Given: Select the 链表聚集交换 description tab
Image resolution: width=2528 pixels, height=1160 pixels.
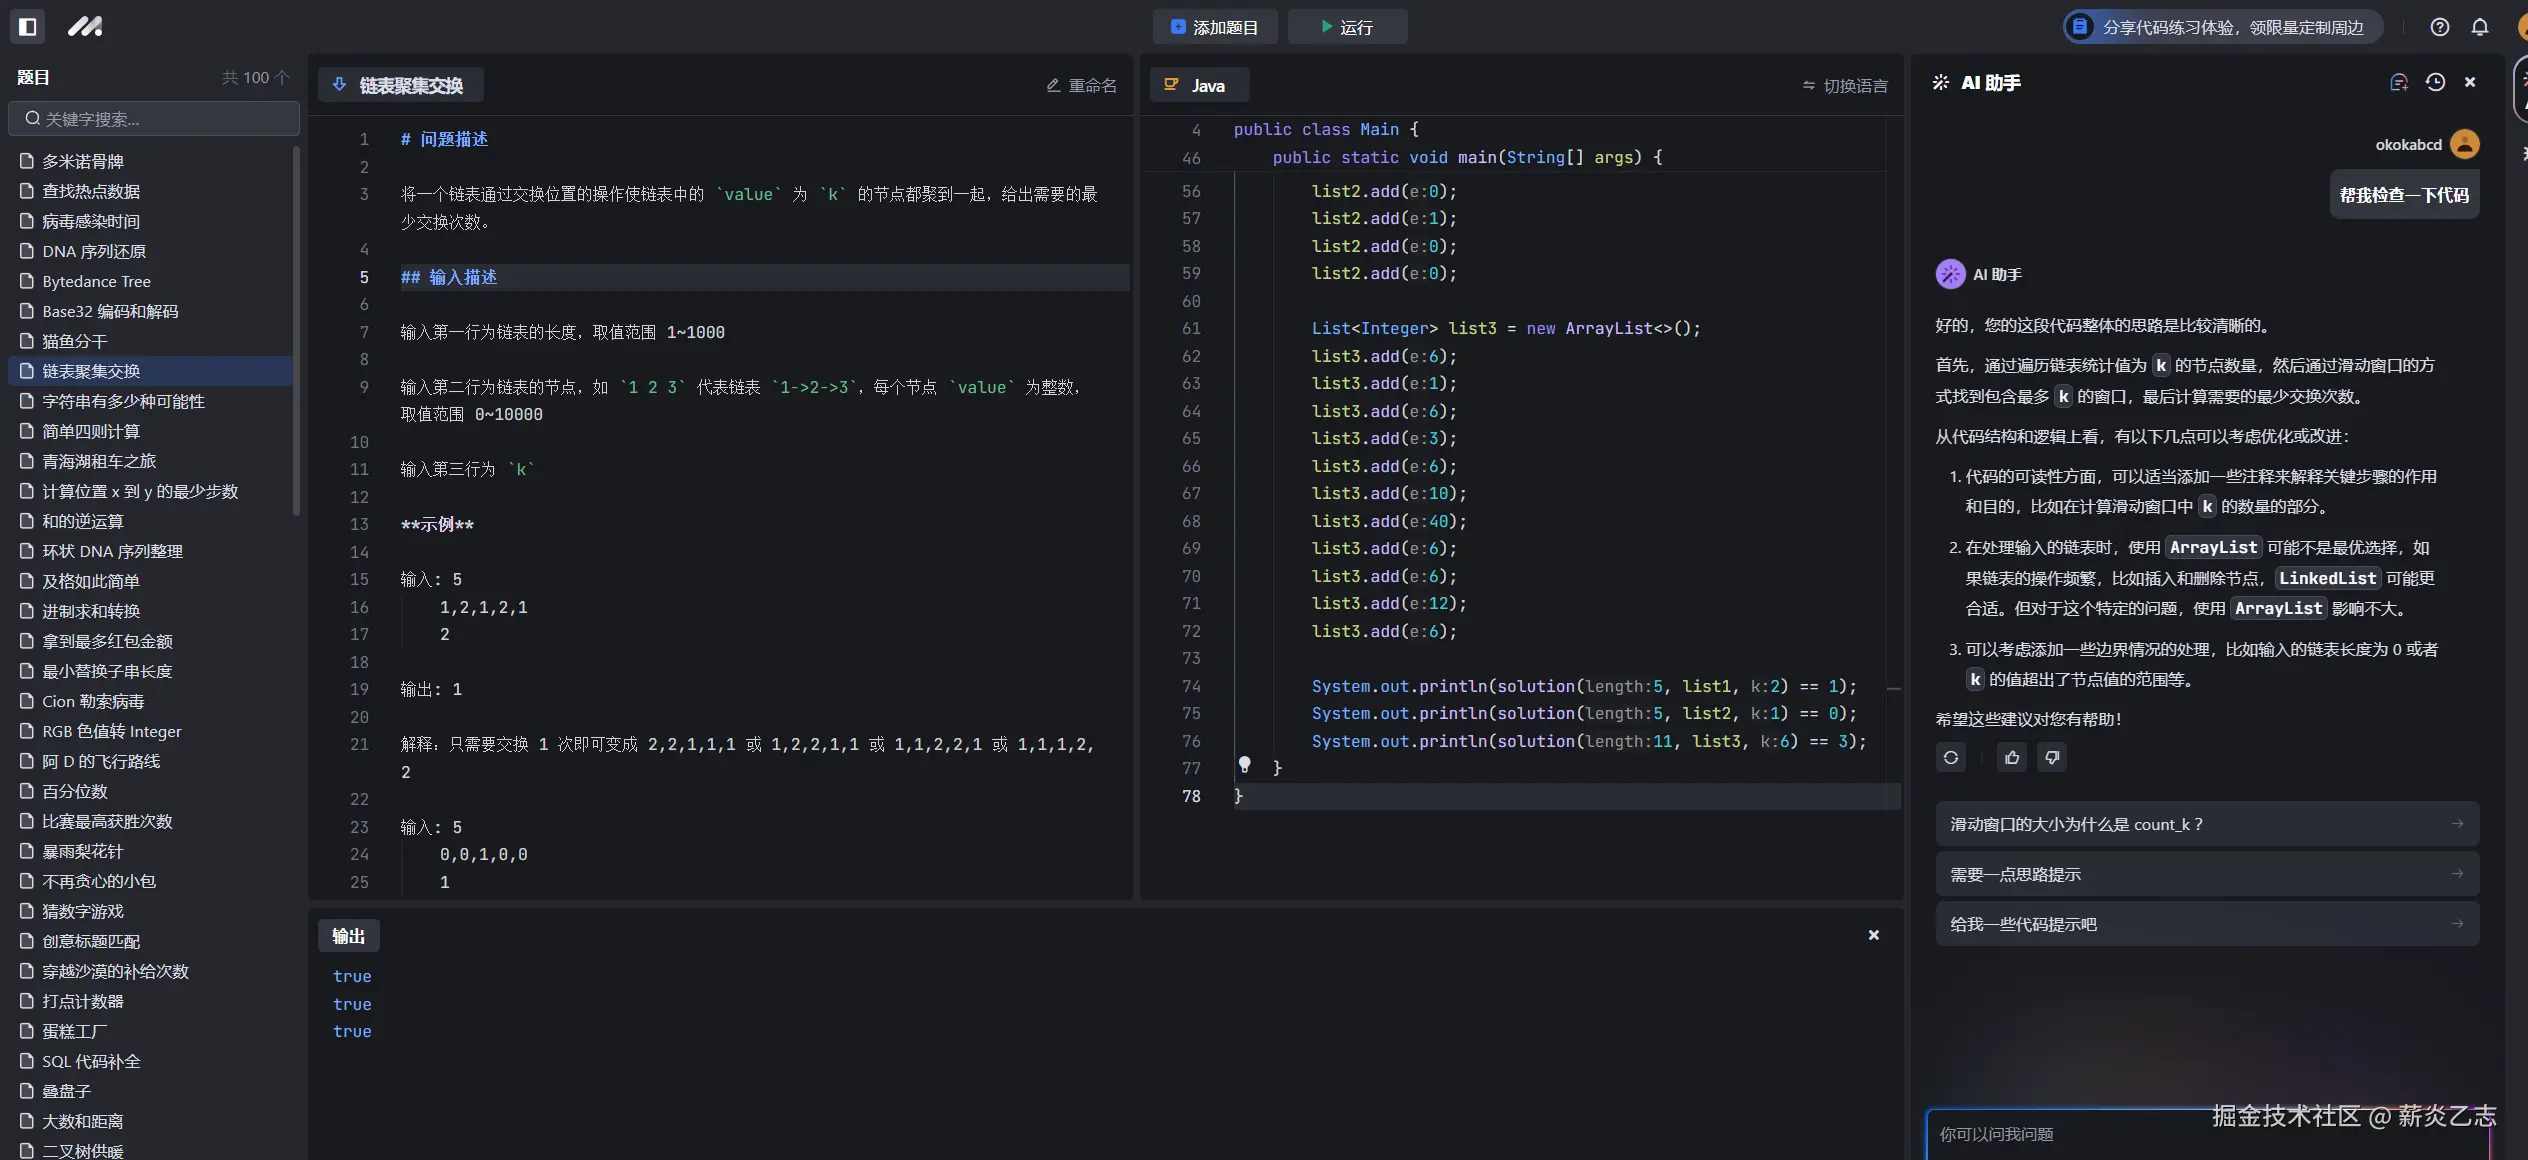Looking at the screenshot, I should [400, 86].
